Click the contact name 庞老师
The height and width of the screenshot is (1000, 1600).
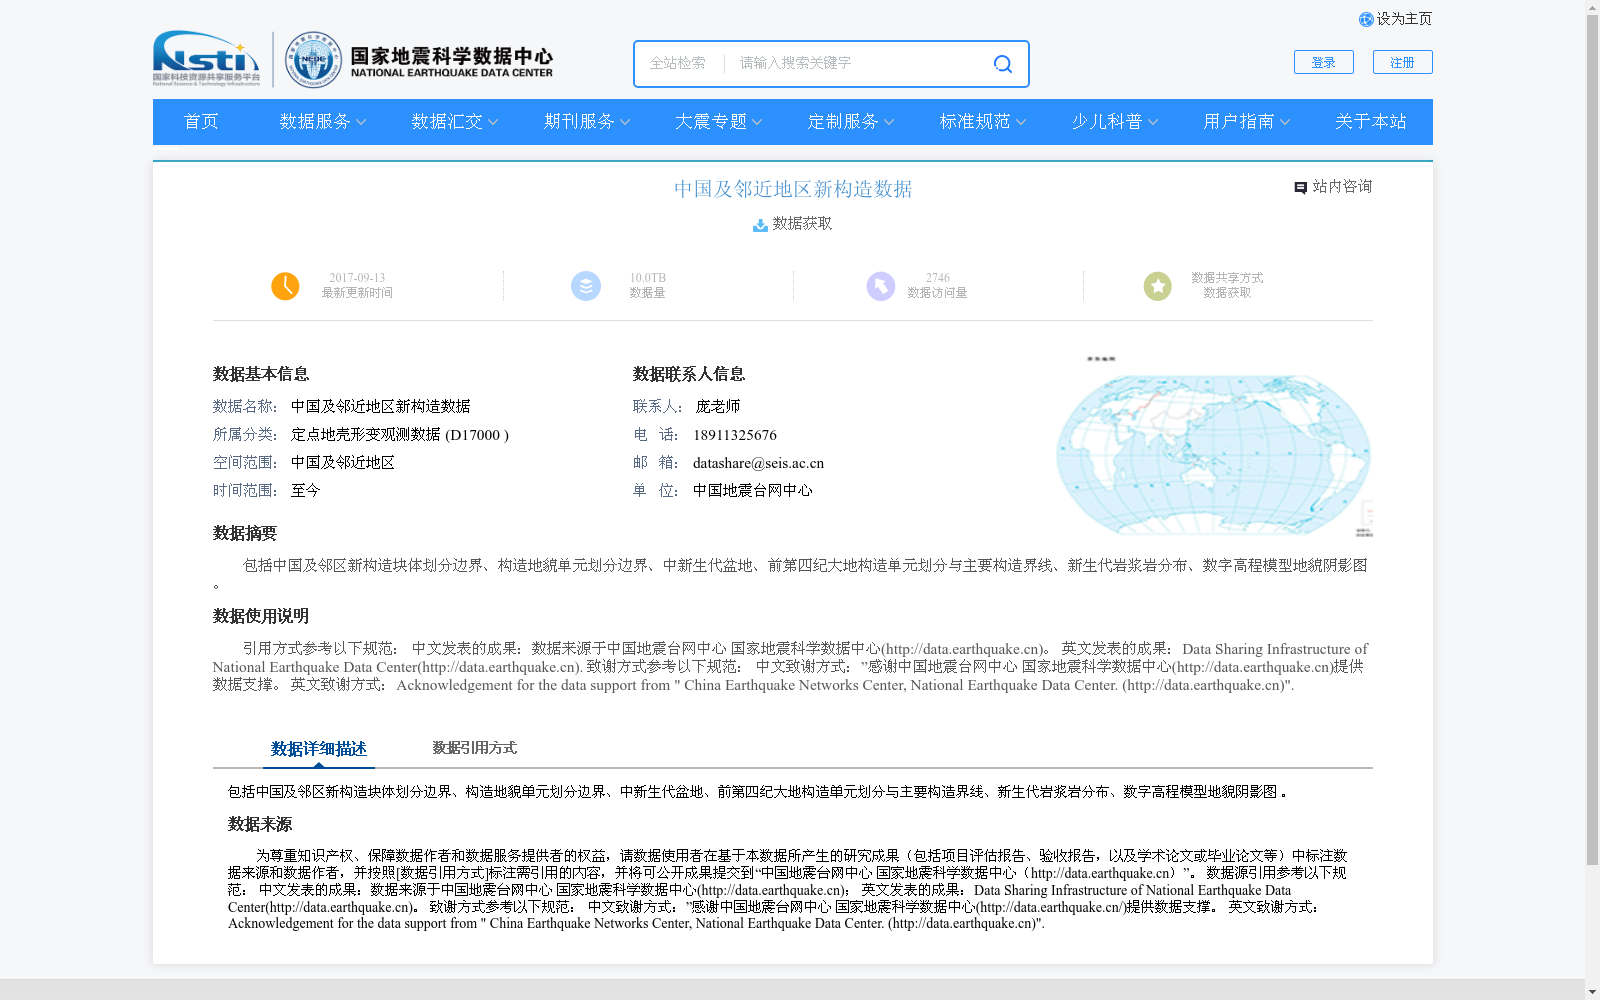point(718,407)
